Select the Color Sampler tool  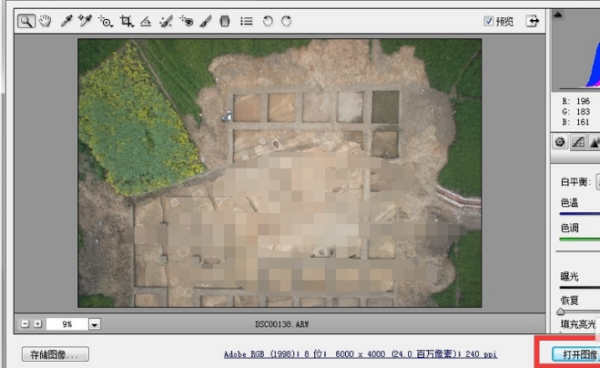click(x=85, y=21)
